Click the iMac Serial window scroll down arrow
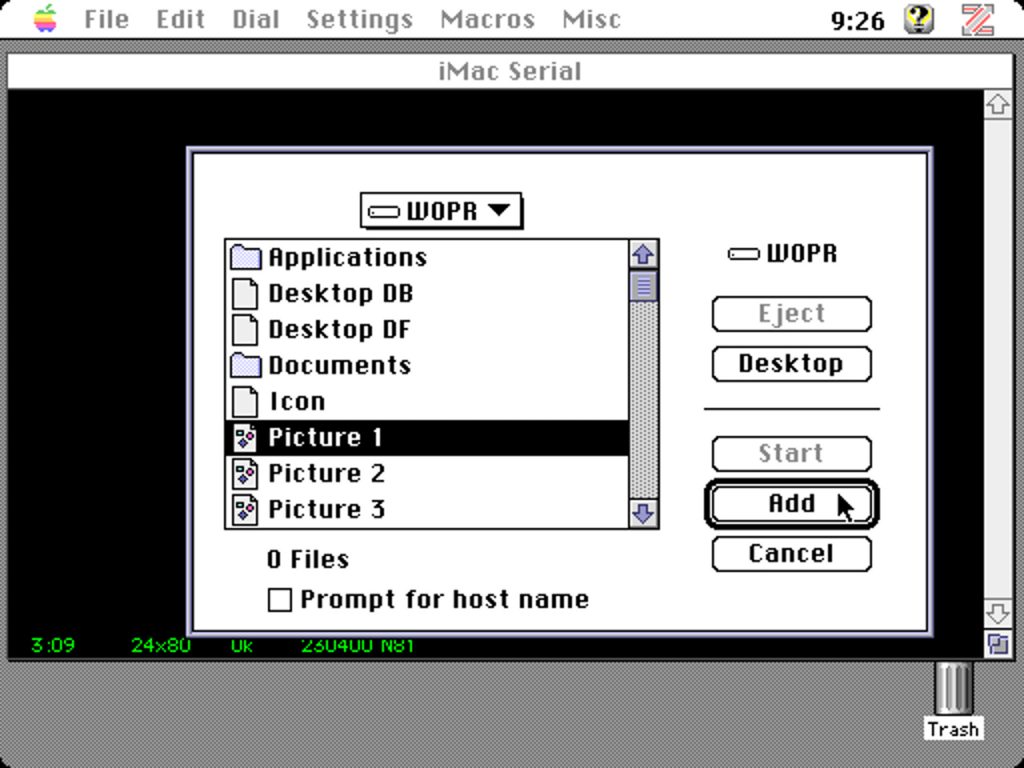The height and width of the screenshot is (768, 1024). tap(997, 614)
